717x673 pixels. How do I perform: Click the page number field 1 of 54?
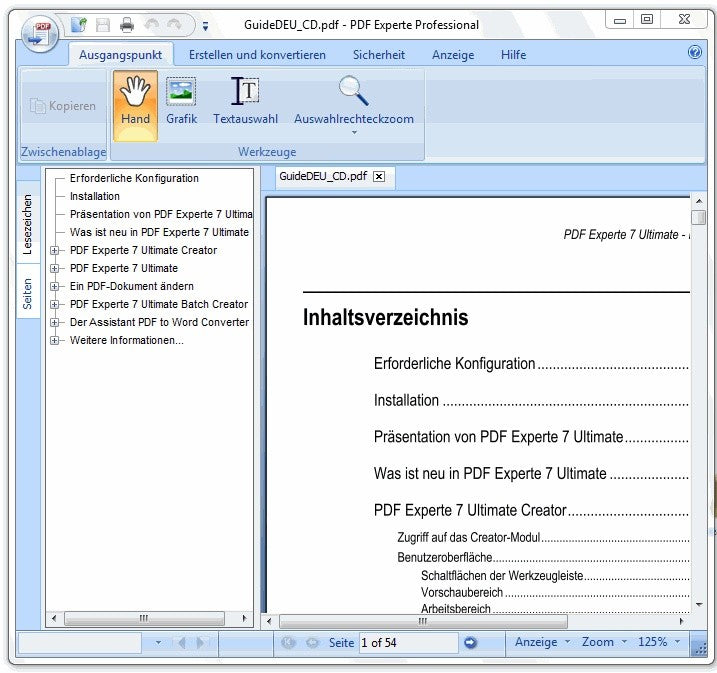tap(409, 643)
